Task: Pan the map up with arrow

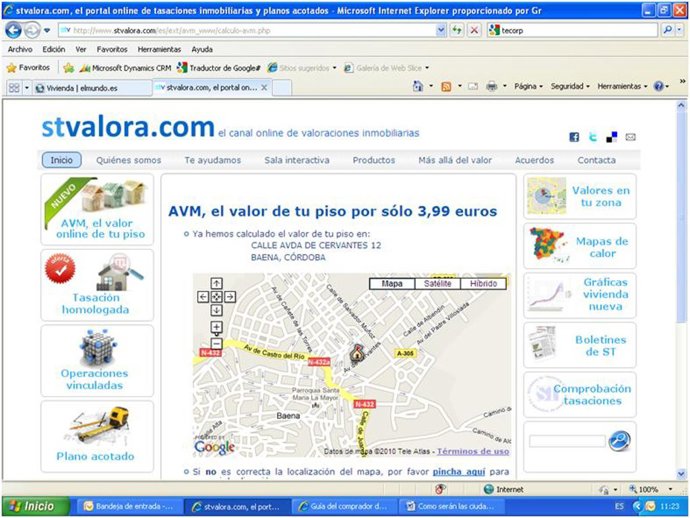Action: click(x=216, y=283)
